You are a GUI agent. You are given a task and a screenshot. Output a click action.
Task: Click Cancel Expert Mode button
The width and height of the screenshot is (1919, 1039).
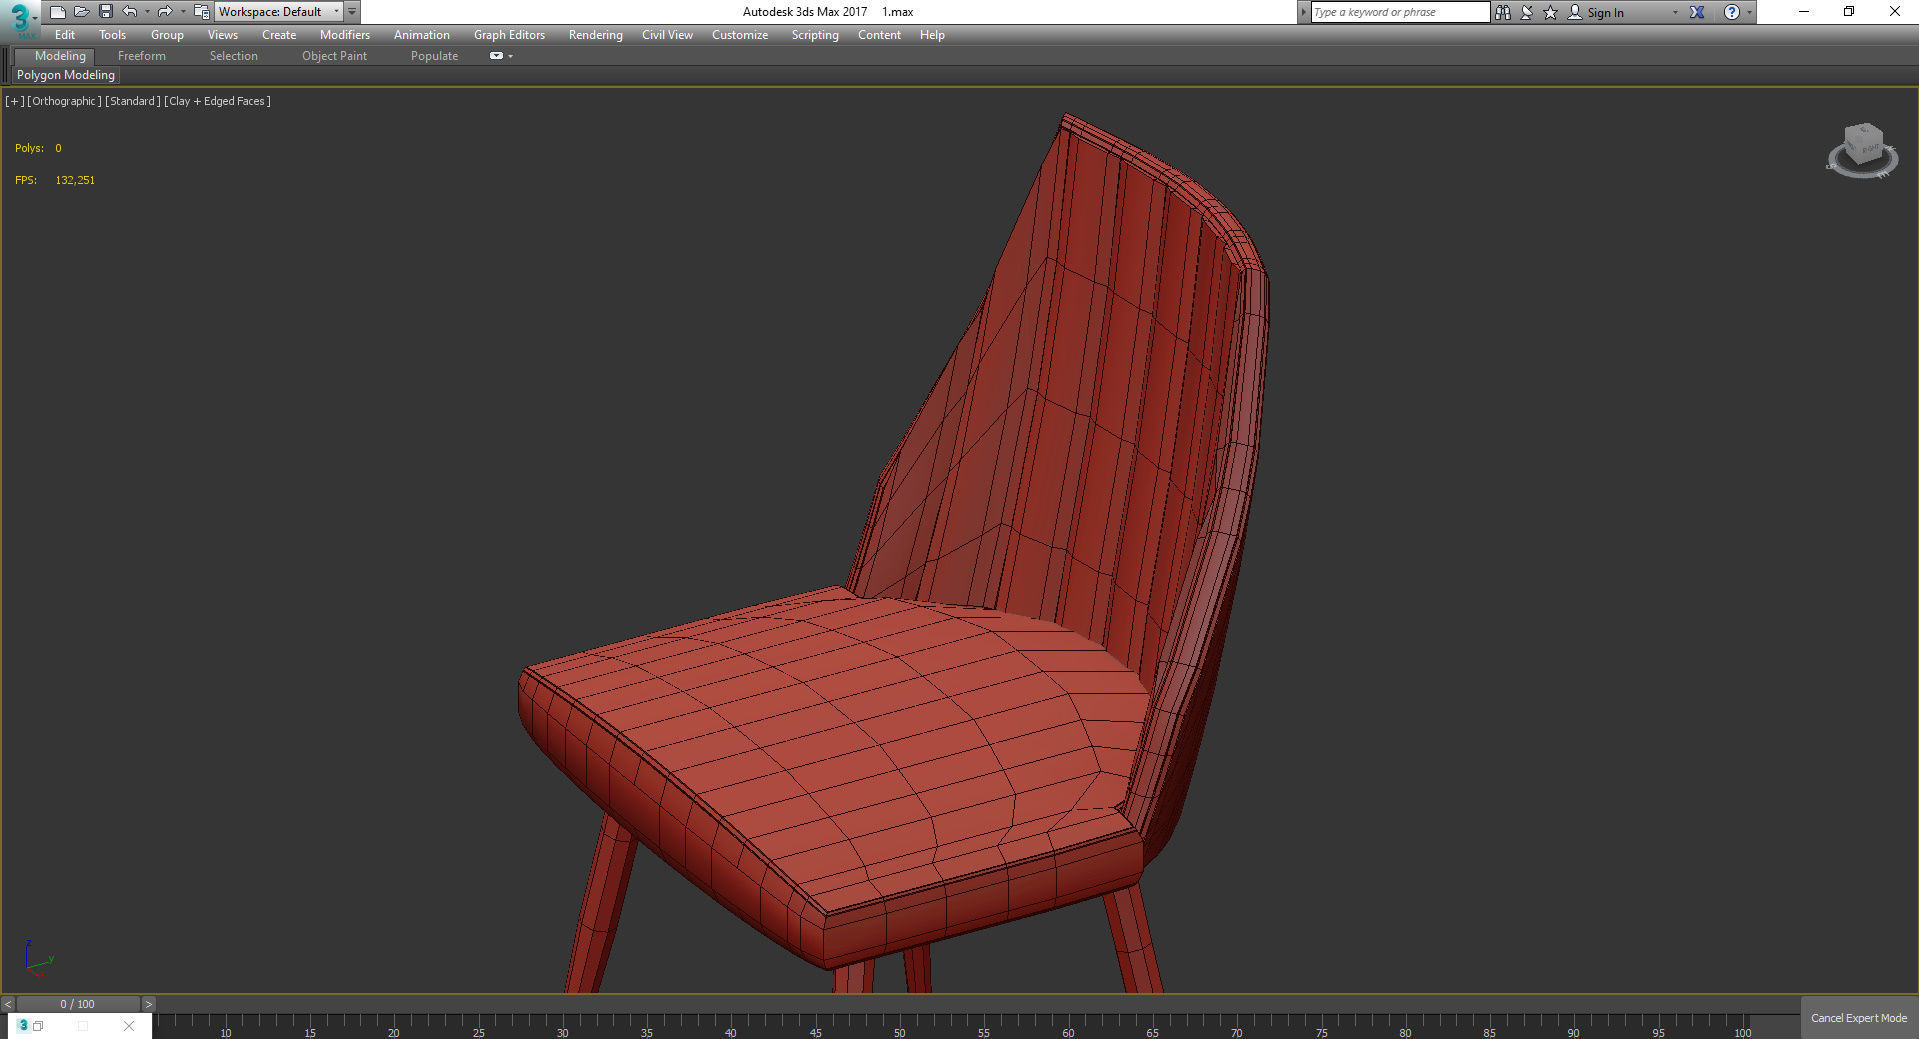pyautogui.click(x=1859, y=1018)
